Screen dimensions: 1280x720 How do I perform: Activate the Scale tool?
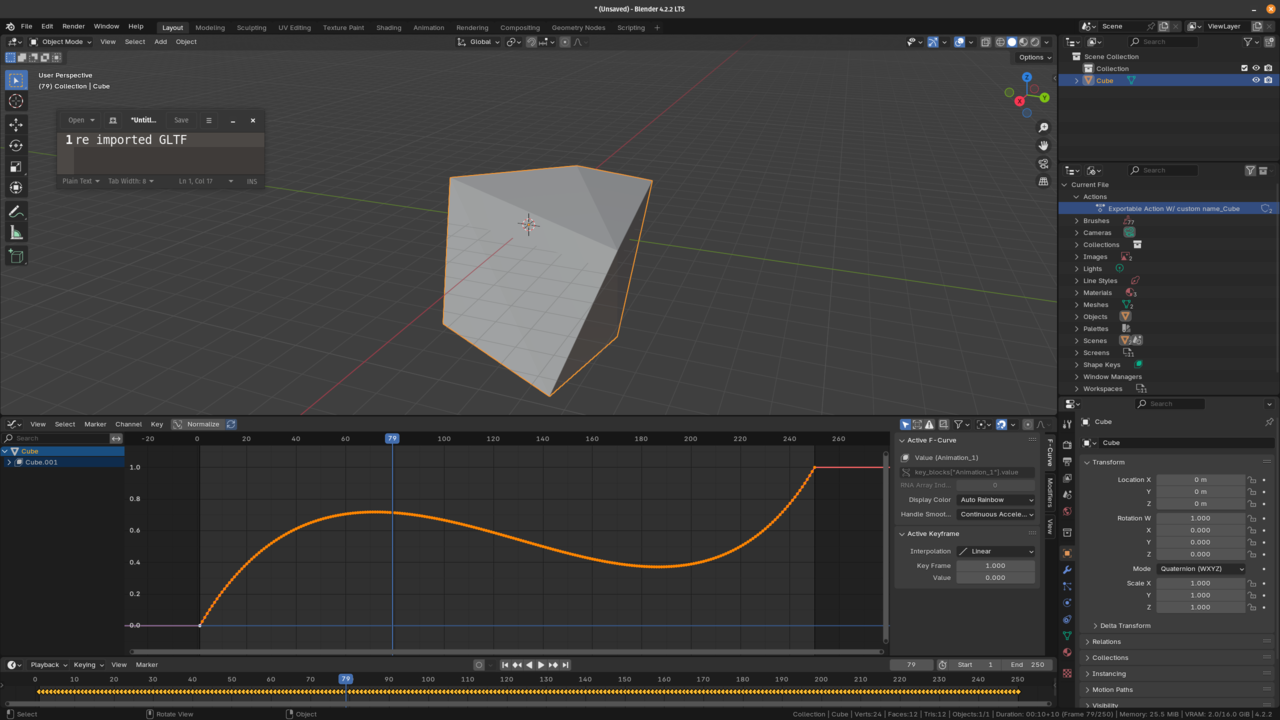[x=16, y=167]
